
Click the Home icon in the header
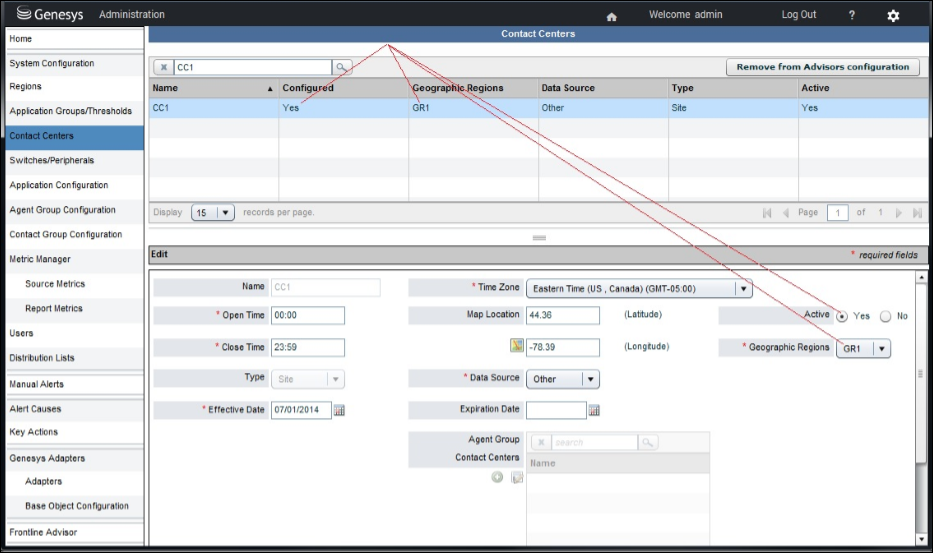[612, 16]
